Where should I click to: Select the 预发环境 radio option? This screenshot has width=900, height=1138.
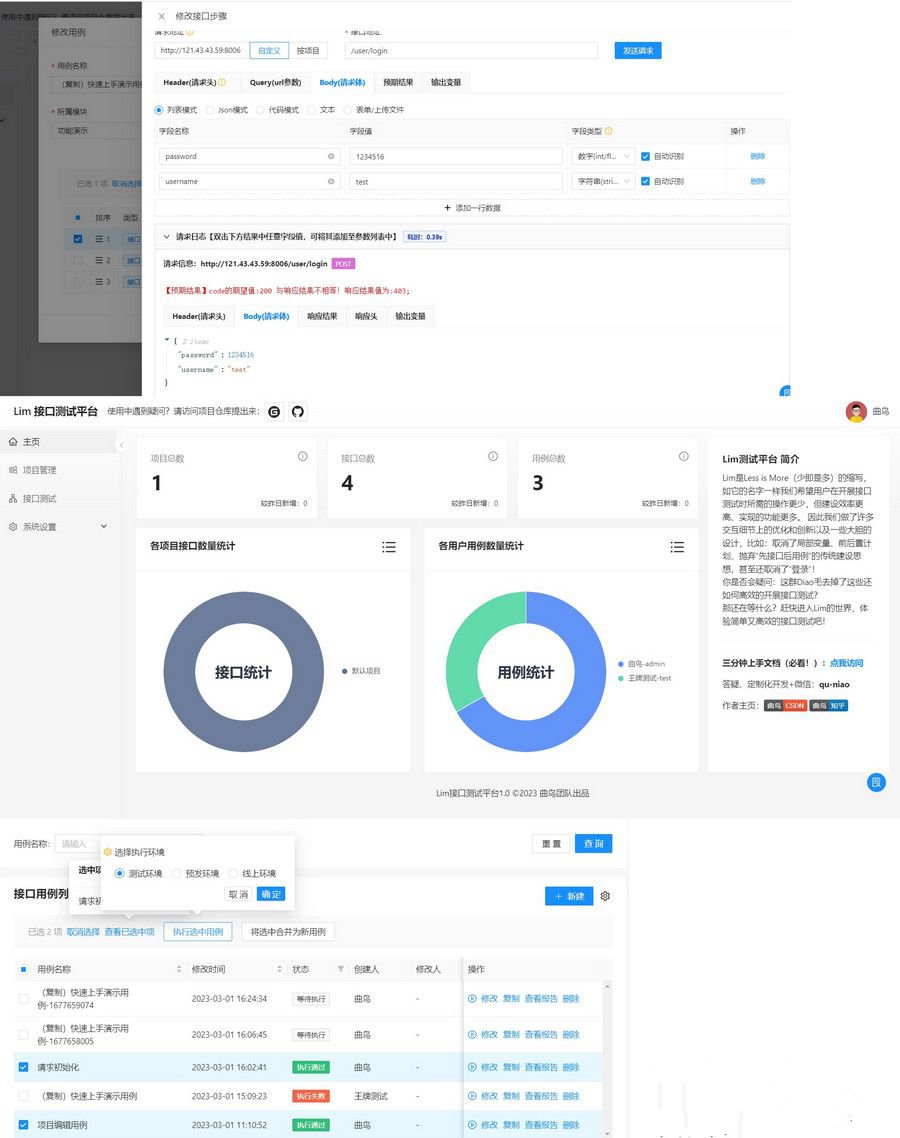coord(177,873)
